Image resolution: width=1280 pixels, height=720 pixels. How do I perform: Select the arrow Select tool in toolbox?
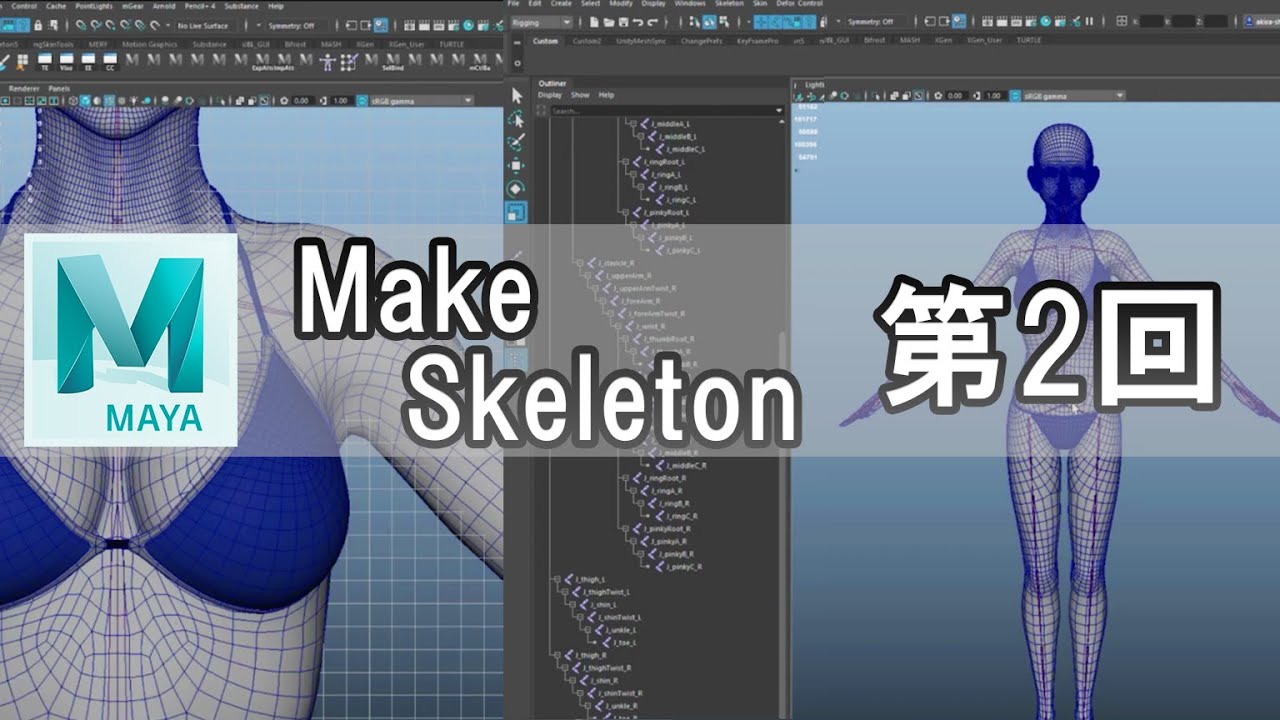click(x=516, y=96)
